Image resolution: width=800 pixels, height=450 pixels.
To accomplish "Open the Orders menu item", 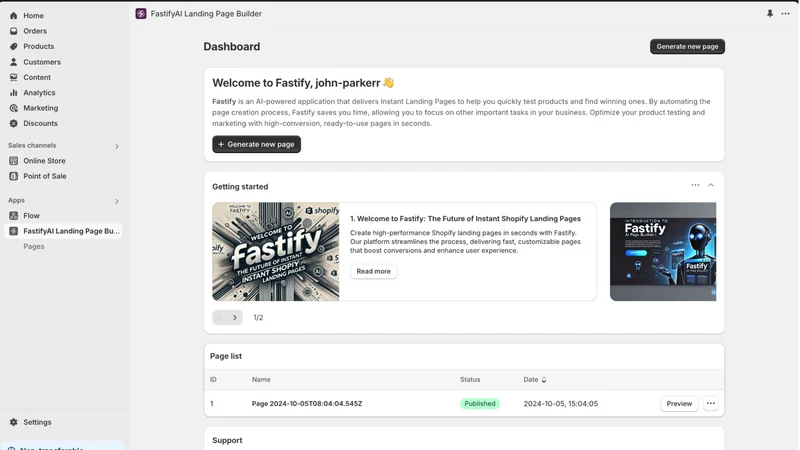I will click(35, 31).
